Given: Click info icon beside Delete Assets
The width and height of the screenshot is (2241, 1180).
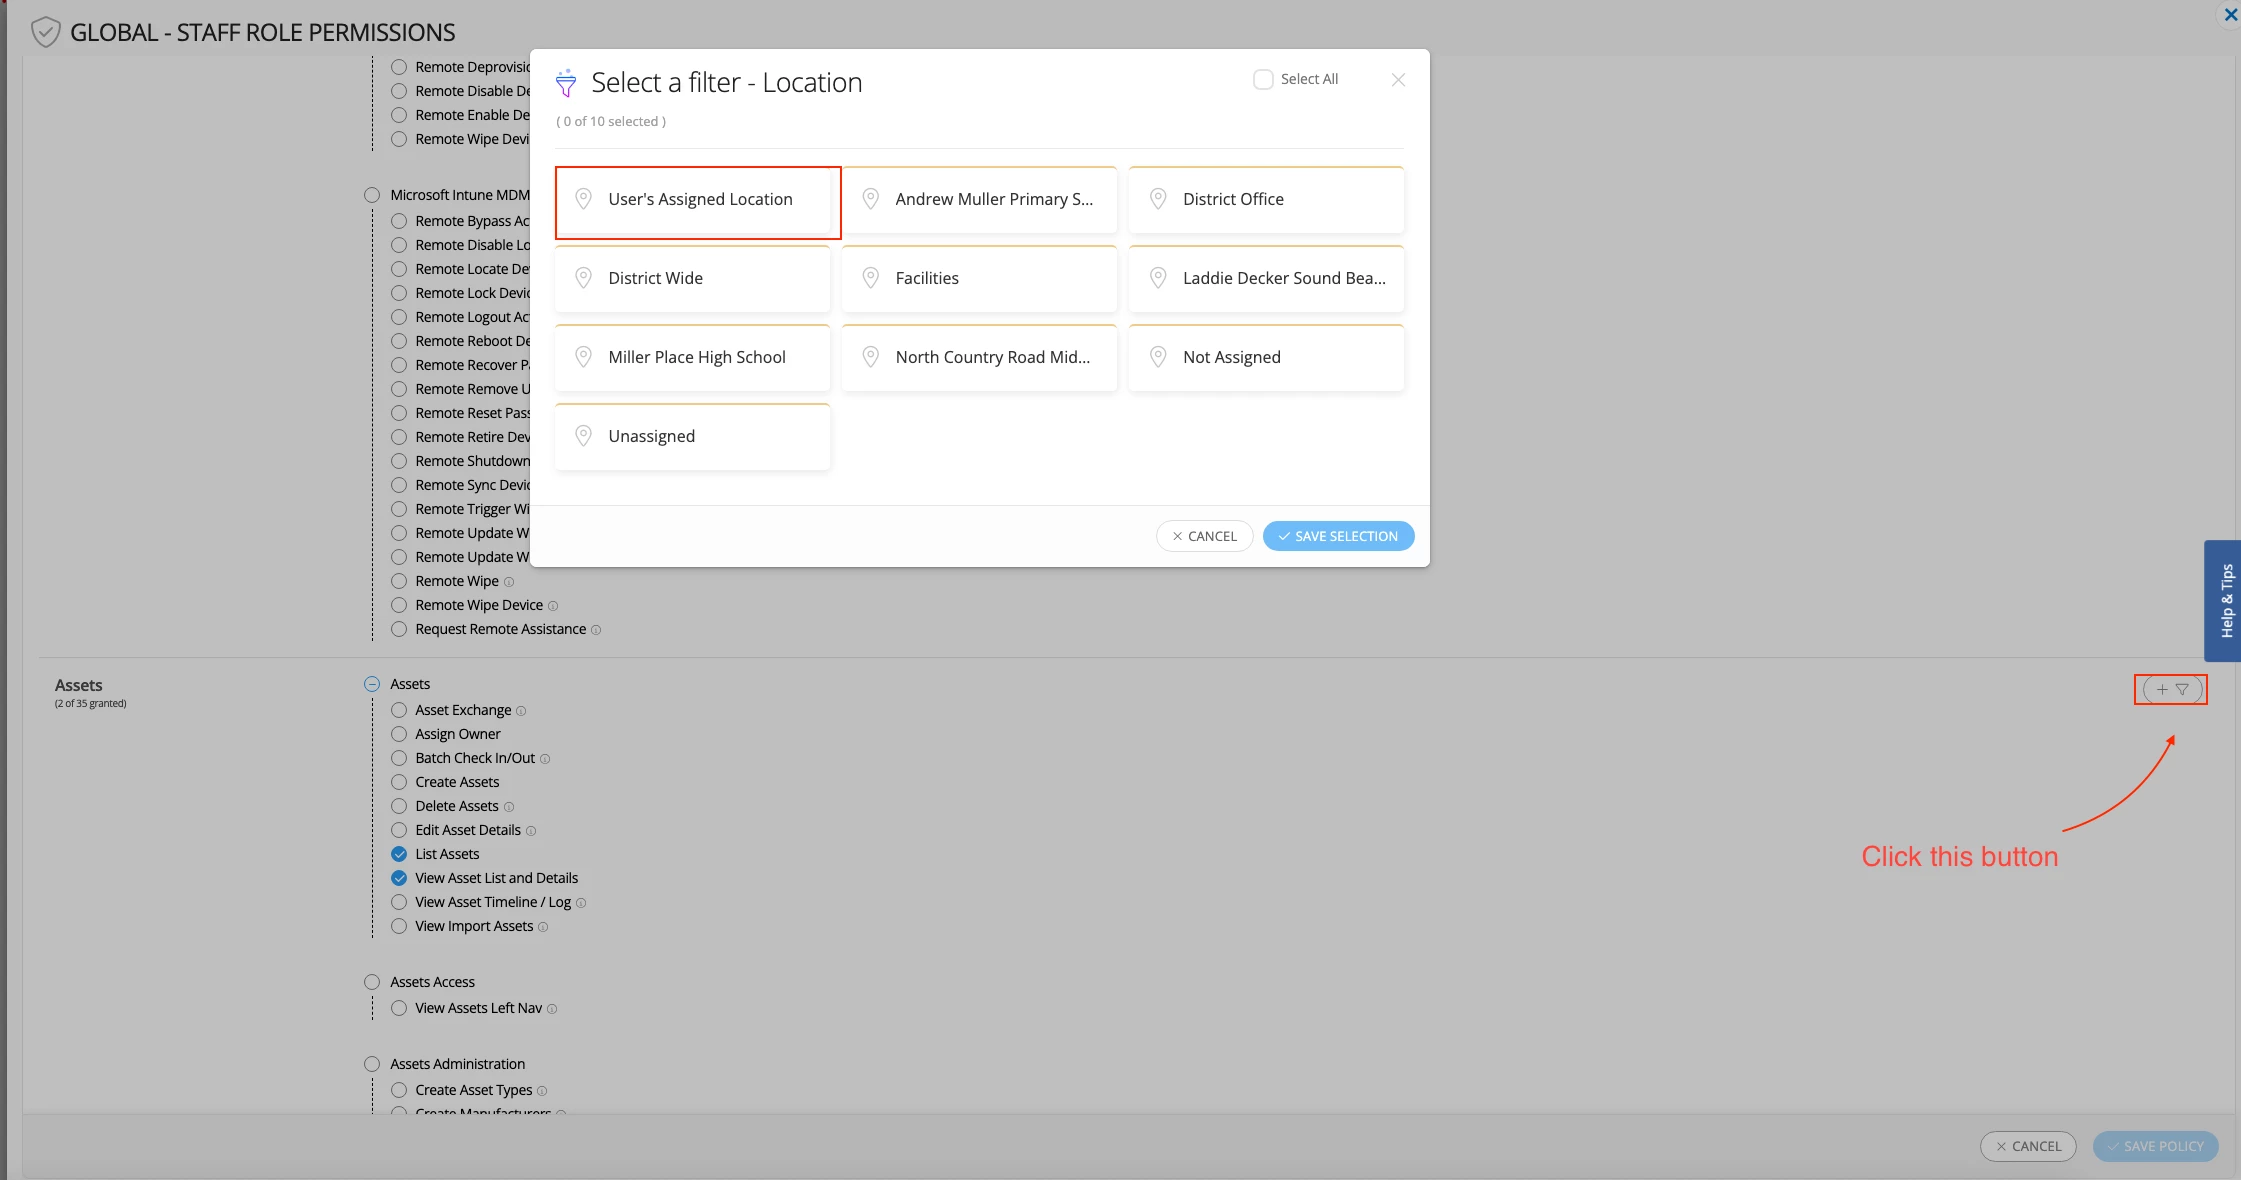Looking at the screenshot, I should (x=509, y=807).
